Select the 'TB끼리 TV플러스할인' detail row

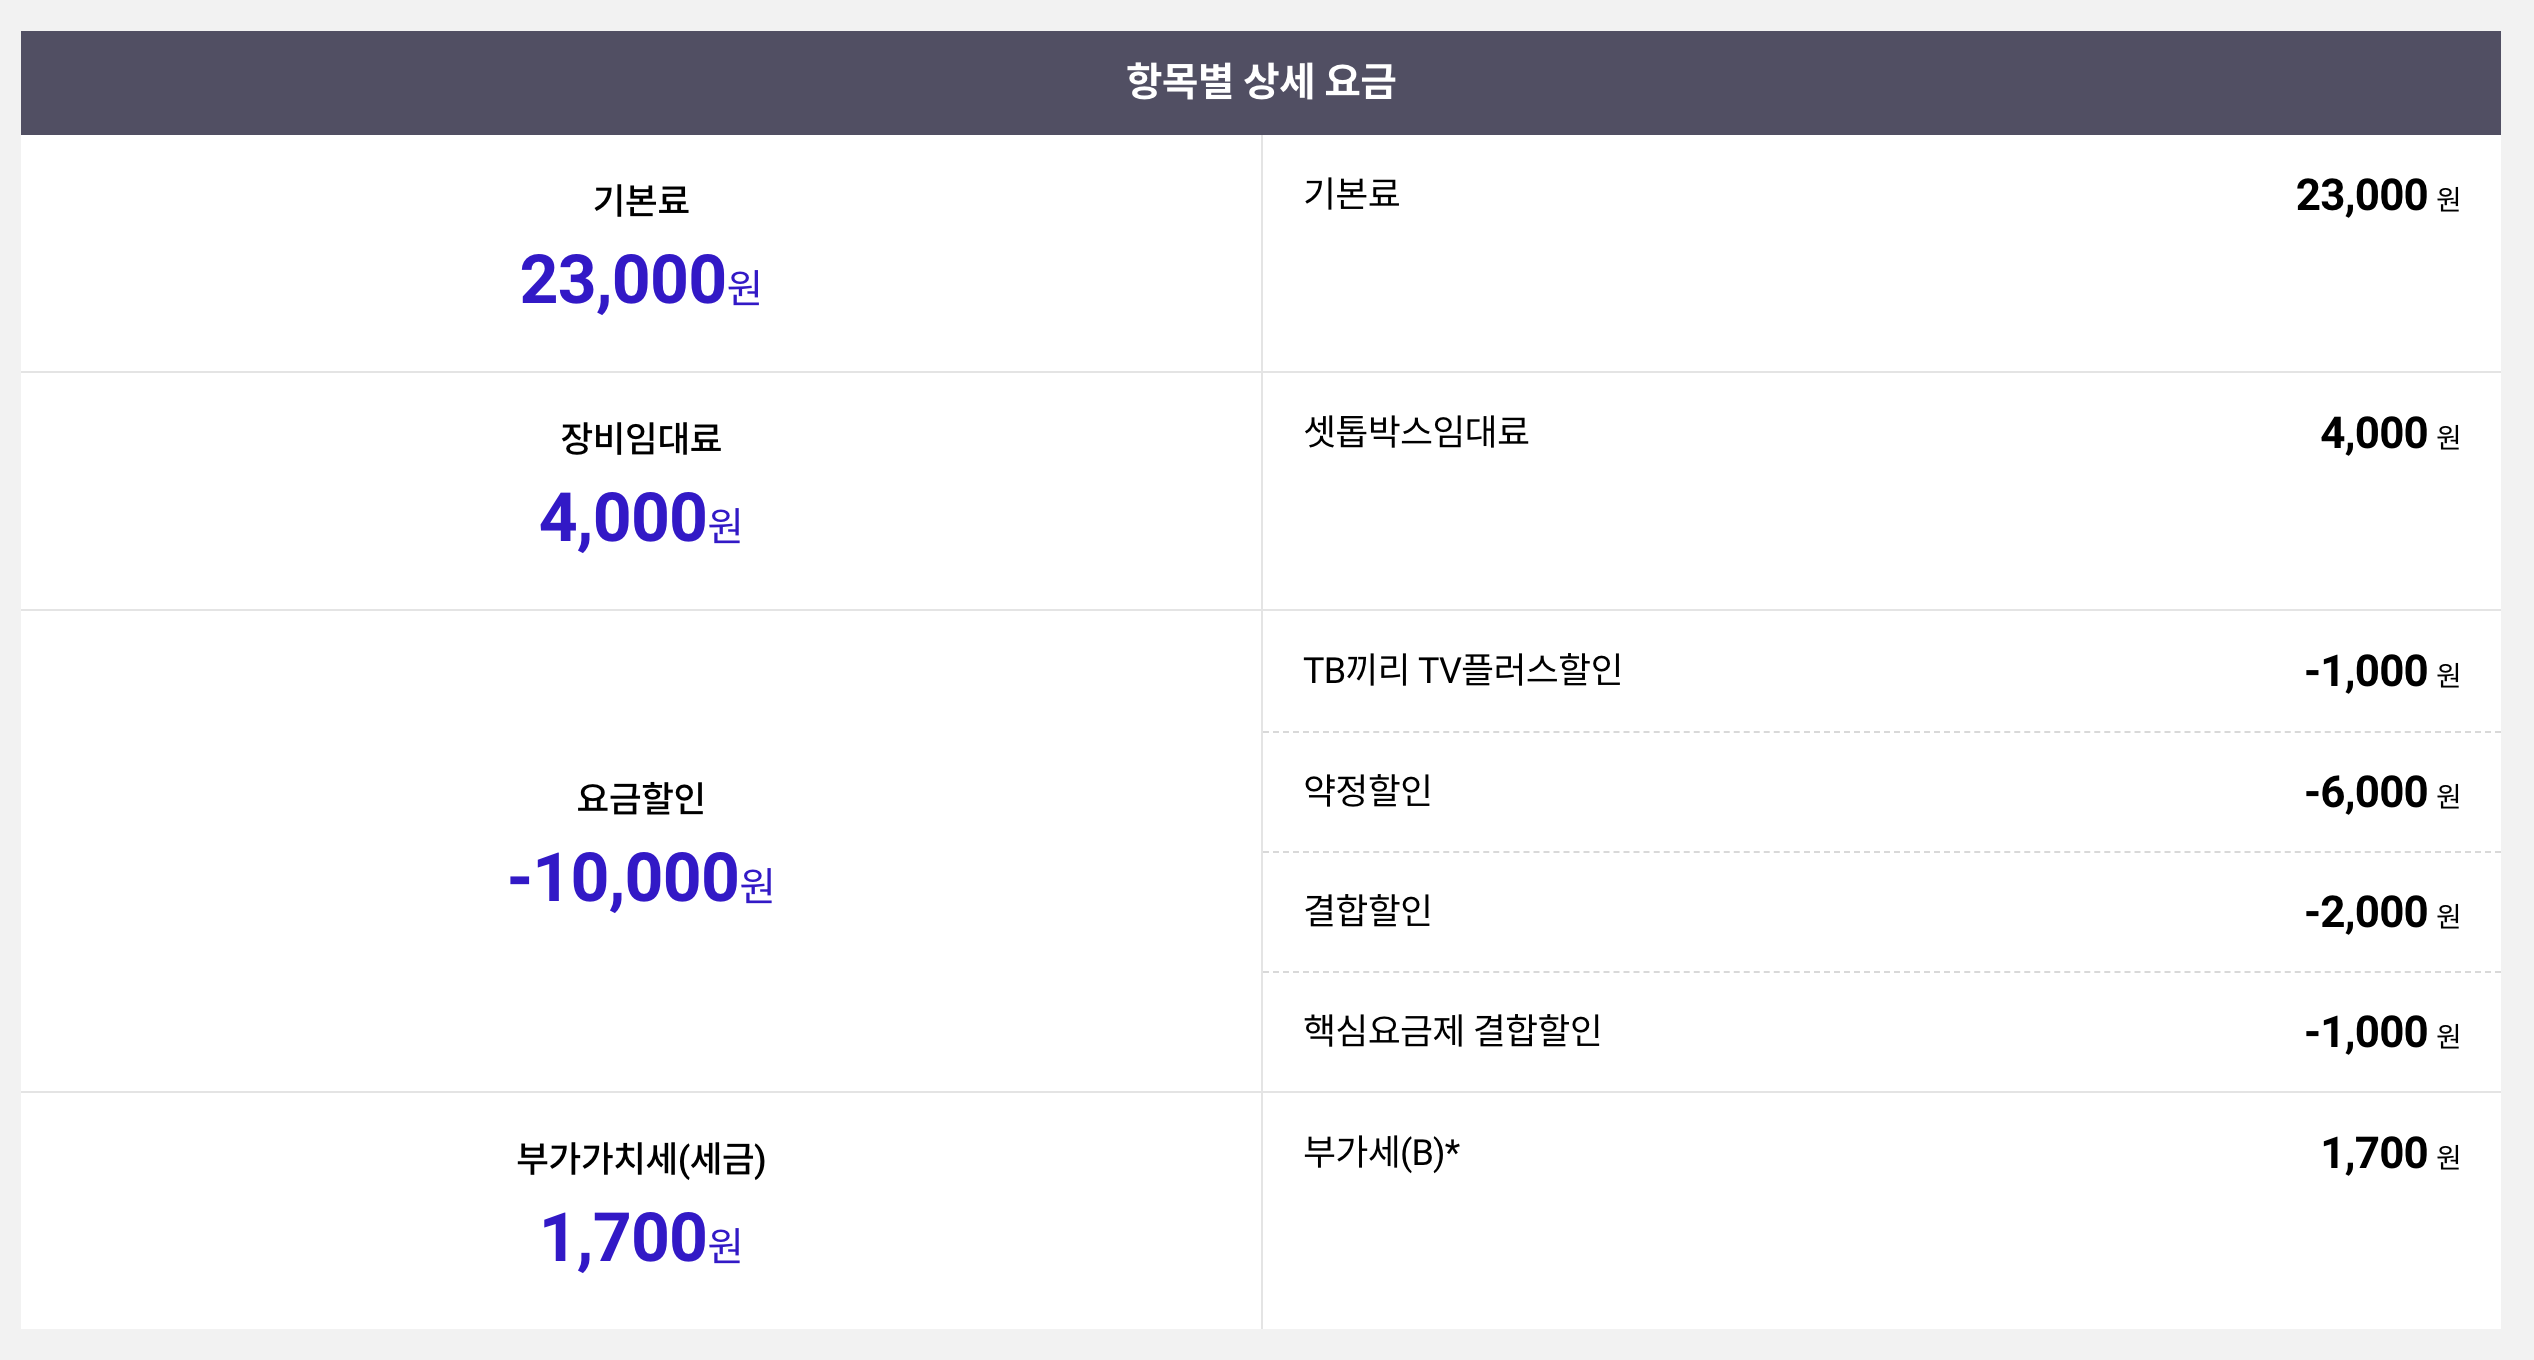[1462, 670]
